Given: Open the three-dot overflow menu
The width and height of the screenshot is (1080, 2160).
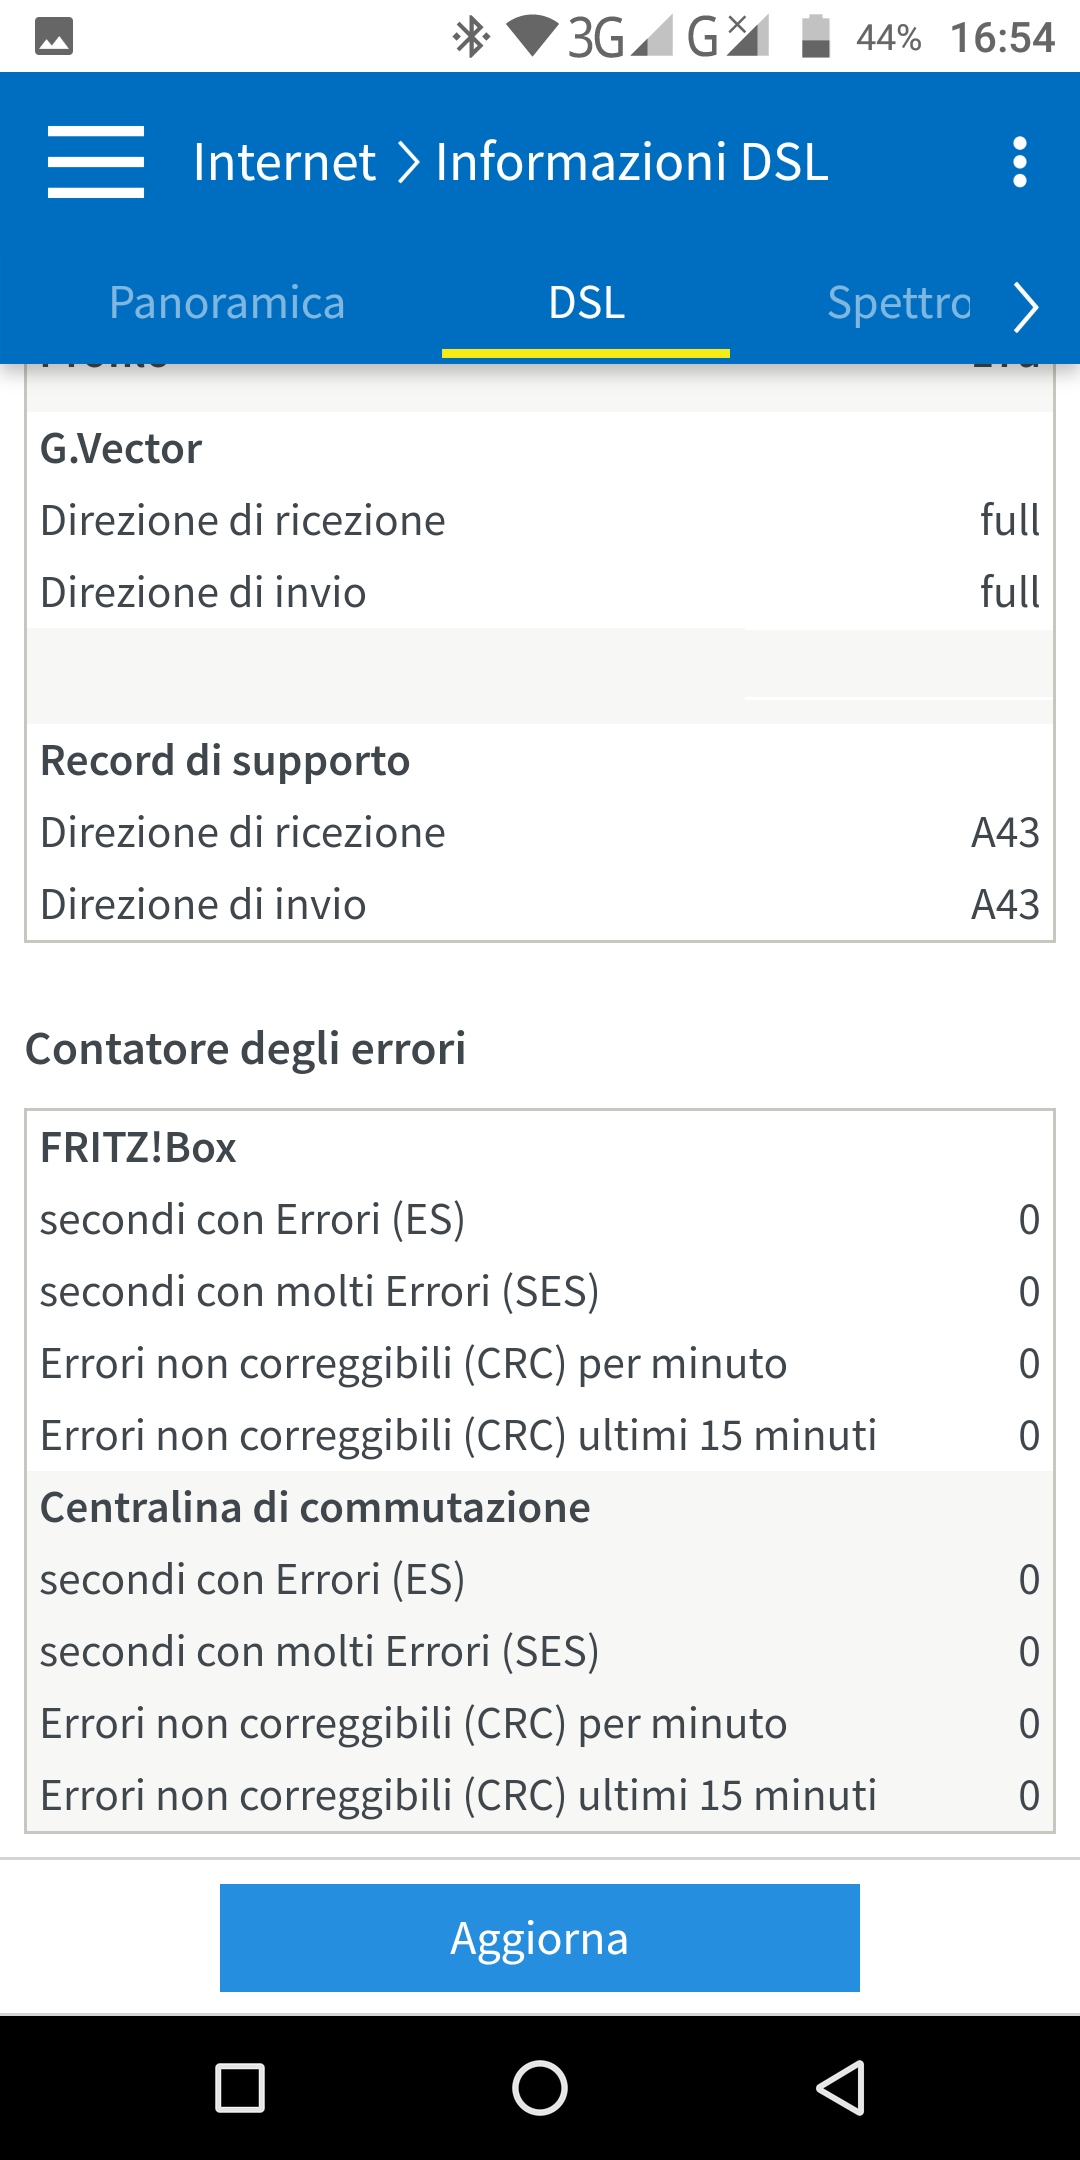Looking at the screenshot, I should 1019,162.
